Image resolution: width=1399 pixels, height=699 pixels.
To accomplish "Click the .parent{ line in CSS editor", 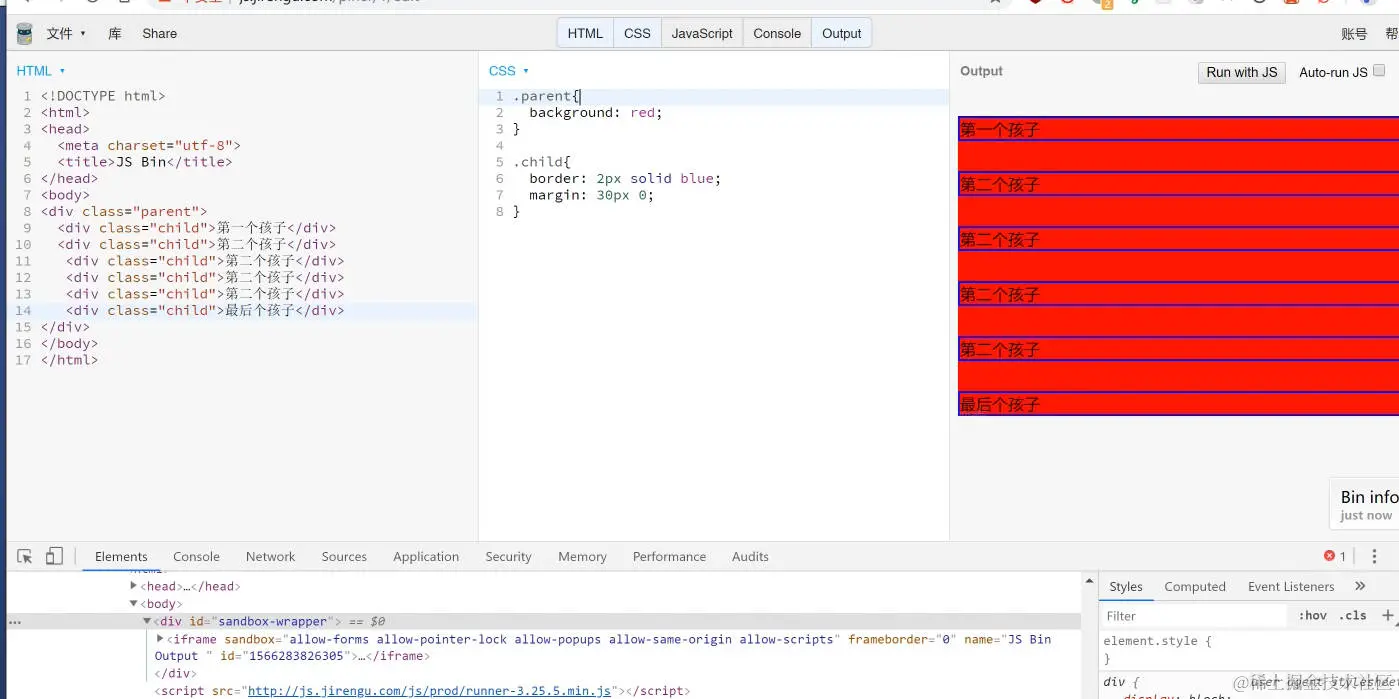I will tap(546, 96).
